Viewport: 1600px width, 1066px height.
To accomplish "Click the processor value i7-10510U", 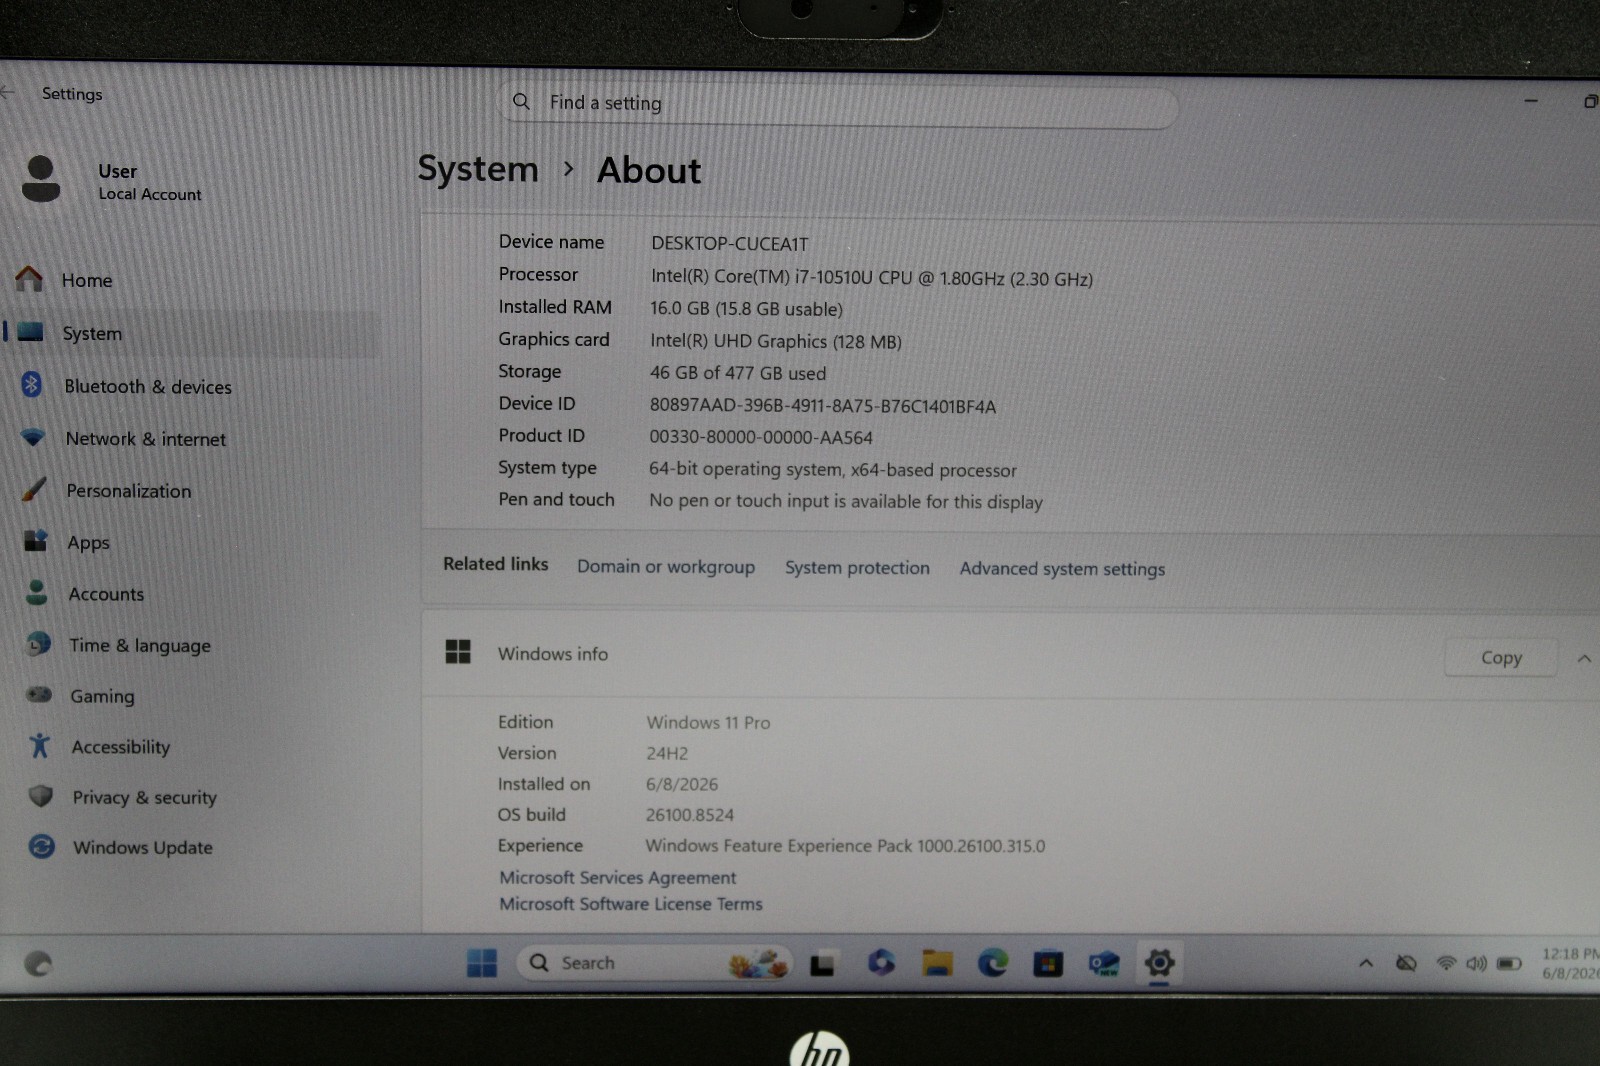I will (872, 278).
